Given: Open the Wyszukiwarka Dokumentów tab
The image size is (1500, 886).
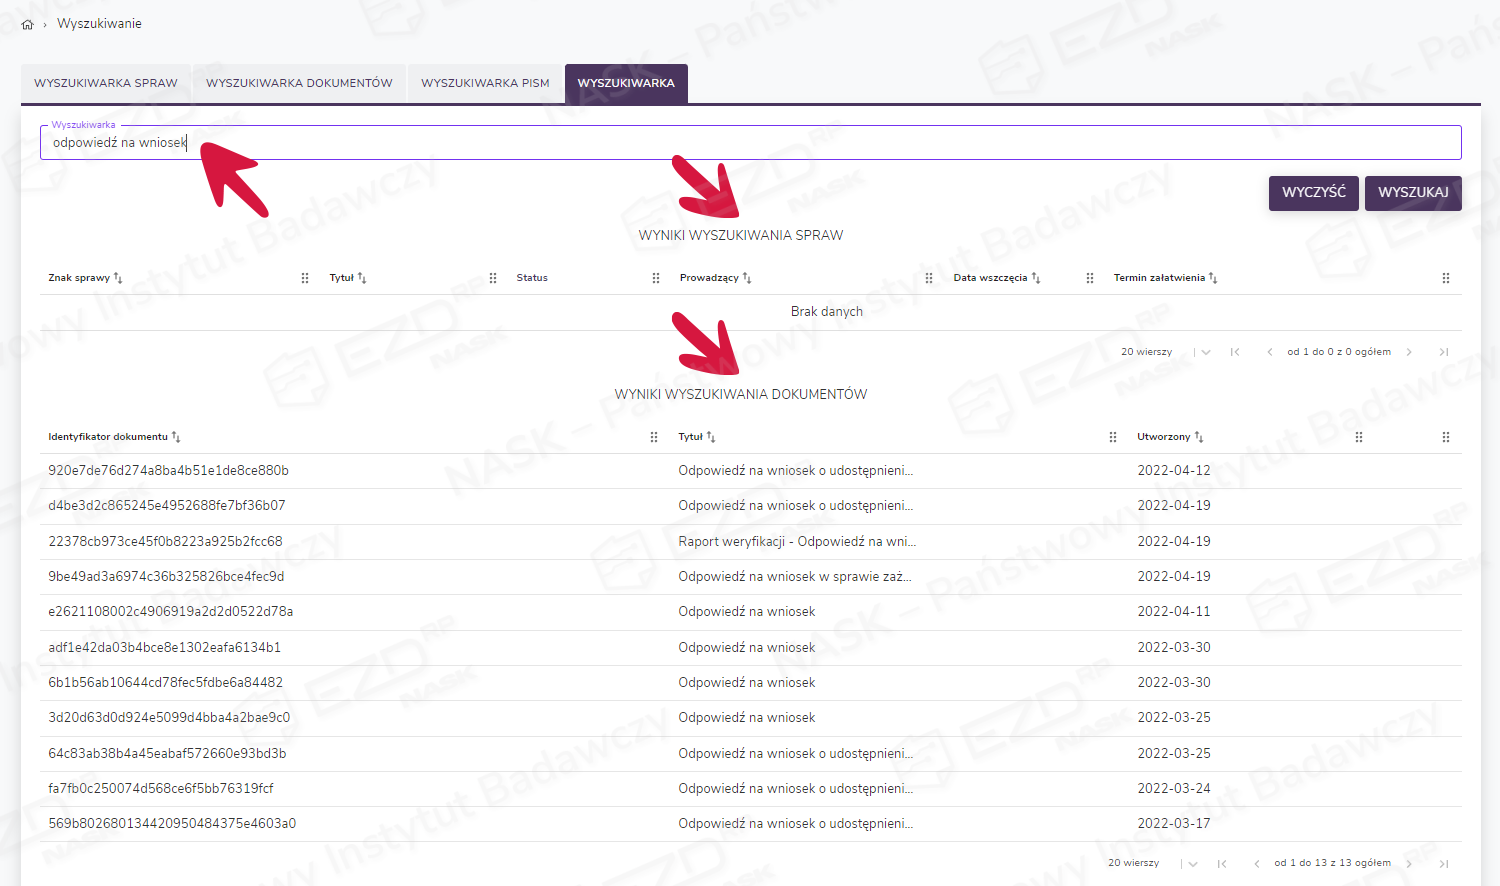Looking at the screenshot, I should [x=299, y=83].
